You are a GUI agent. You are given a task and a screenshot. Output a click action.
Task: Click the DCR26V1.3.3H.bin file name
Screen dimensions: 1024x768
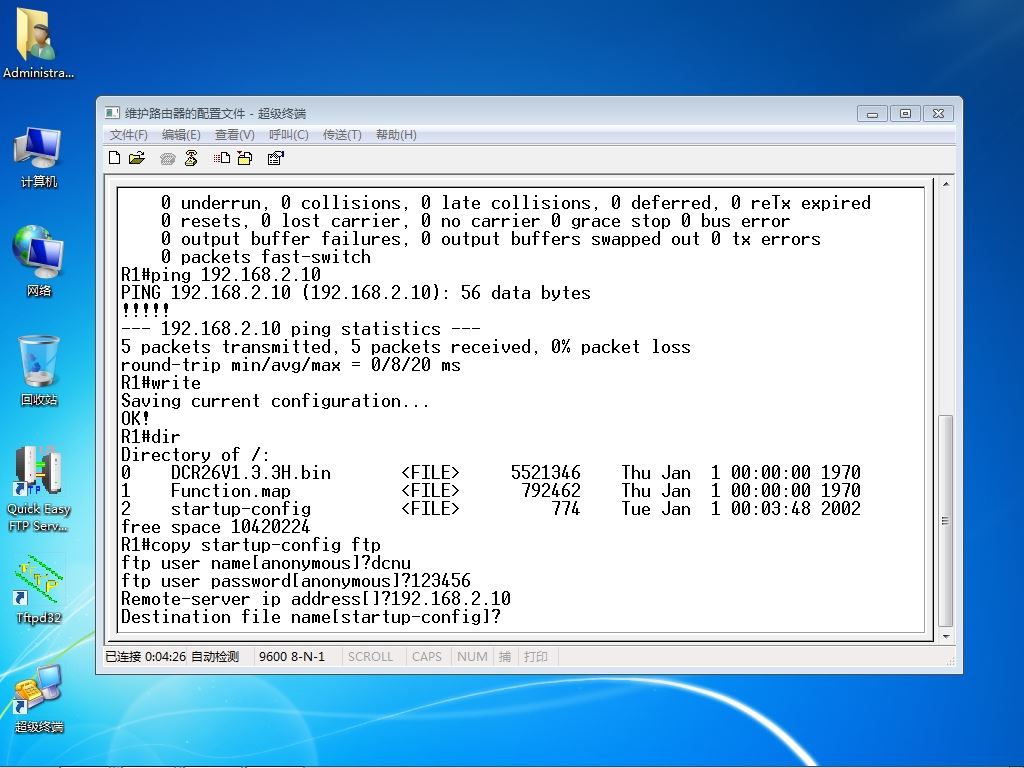(251, 472)
